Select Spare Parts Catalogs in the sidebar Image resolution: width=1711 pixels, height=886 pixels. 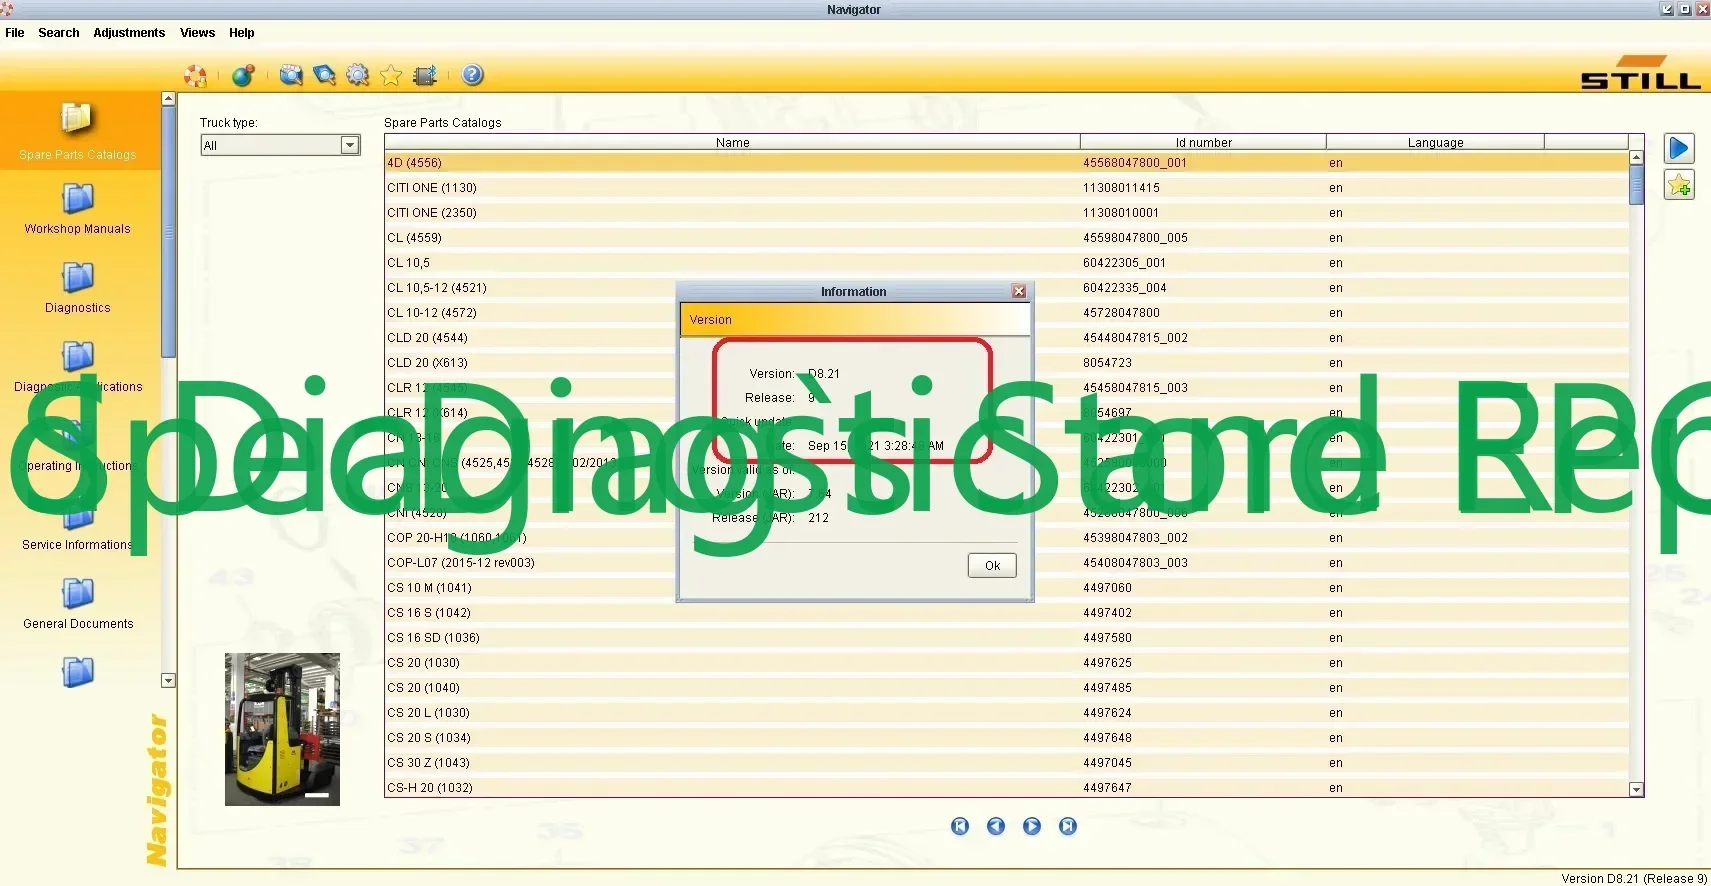click(x=77, y=132)
